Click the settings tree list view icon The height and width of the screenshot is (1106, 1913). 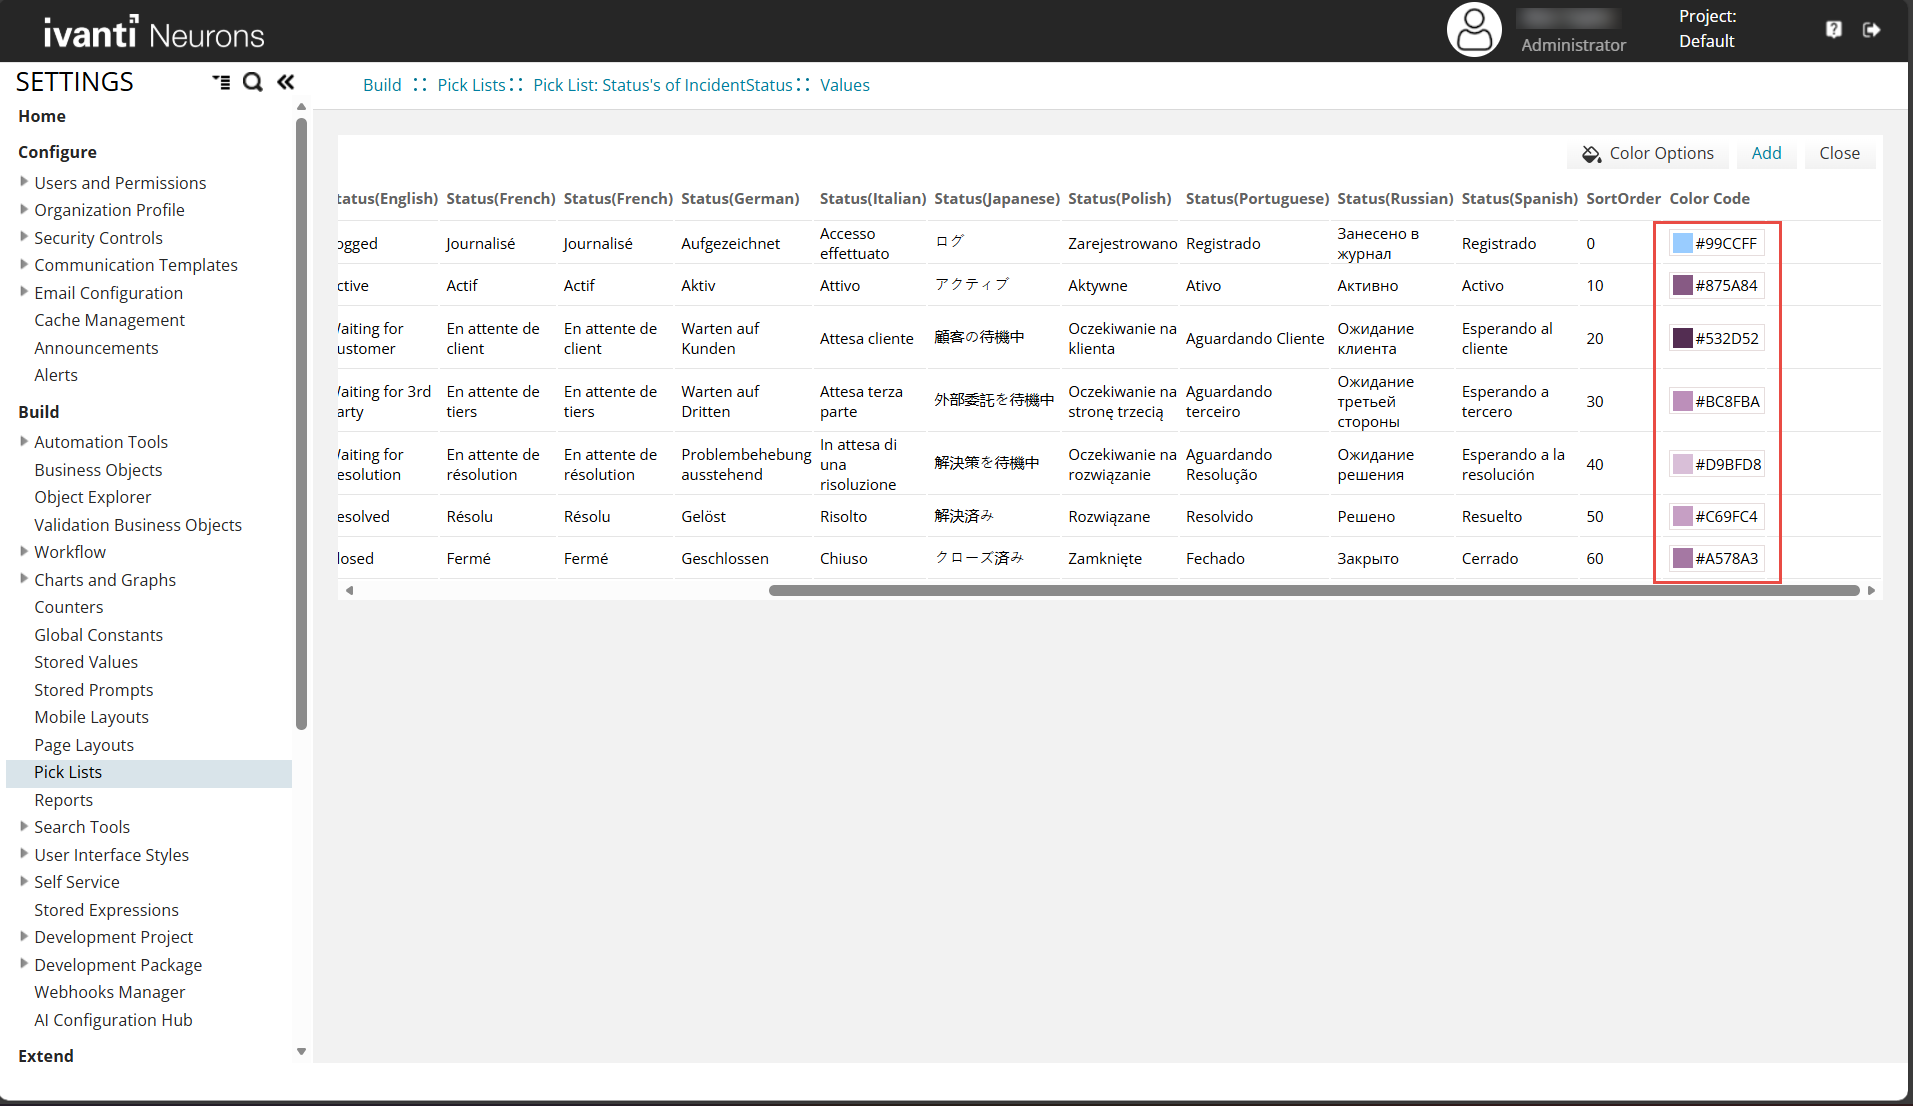(221, 82)
